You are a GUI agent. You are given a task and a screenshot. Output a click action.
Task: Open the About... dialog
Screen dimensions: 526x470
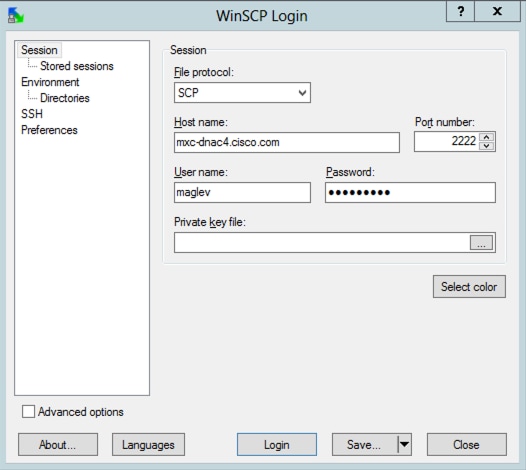(x=58, y=445)
